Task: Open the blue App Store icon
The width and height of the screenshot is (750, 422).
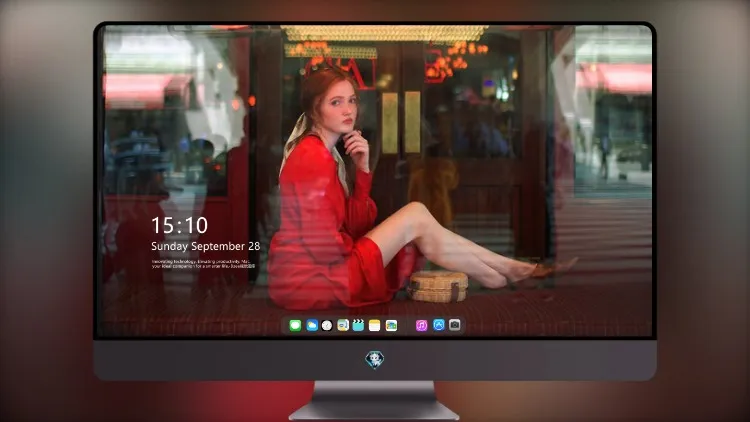Action: [x=439, y=325]
